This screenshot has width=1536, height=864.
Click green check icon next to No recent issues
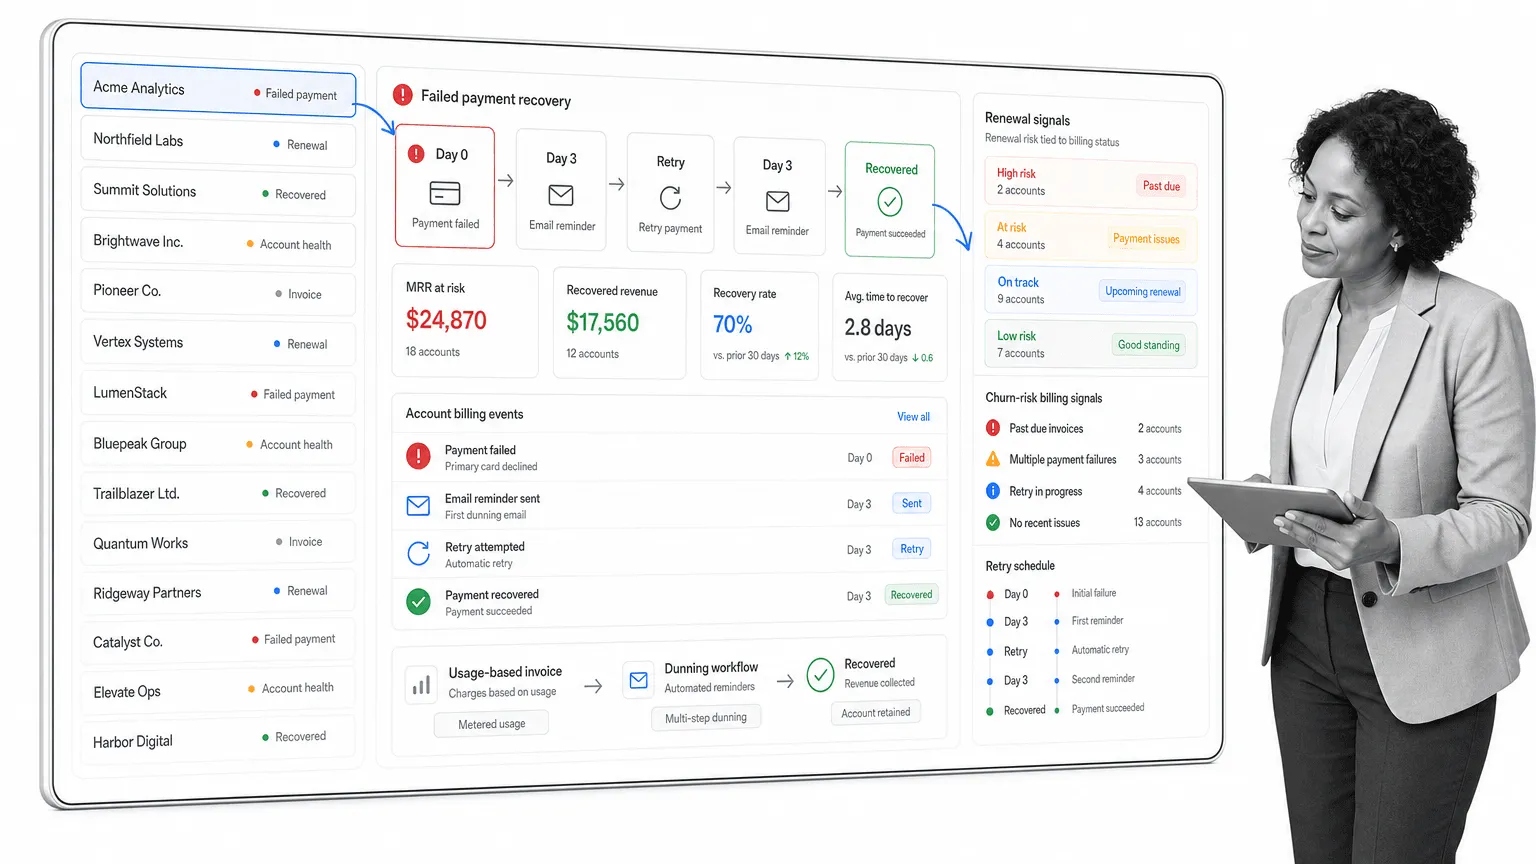point(993,522)
